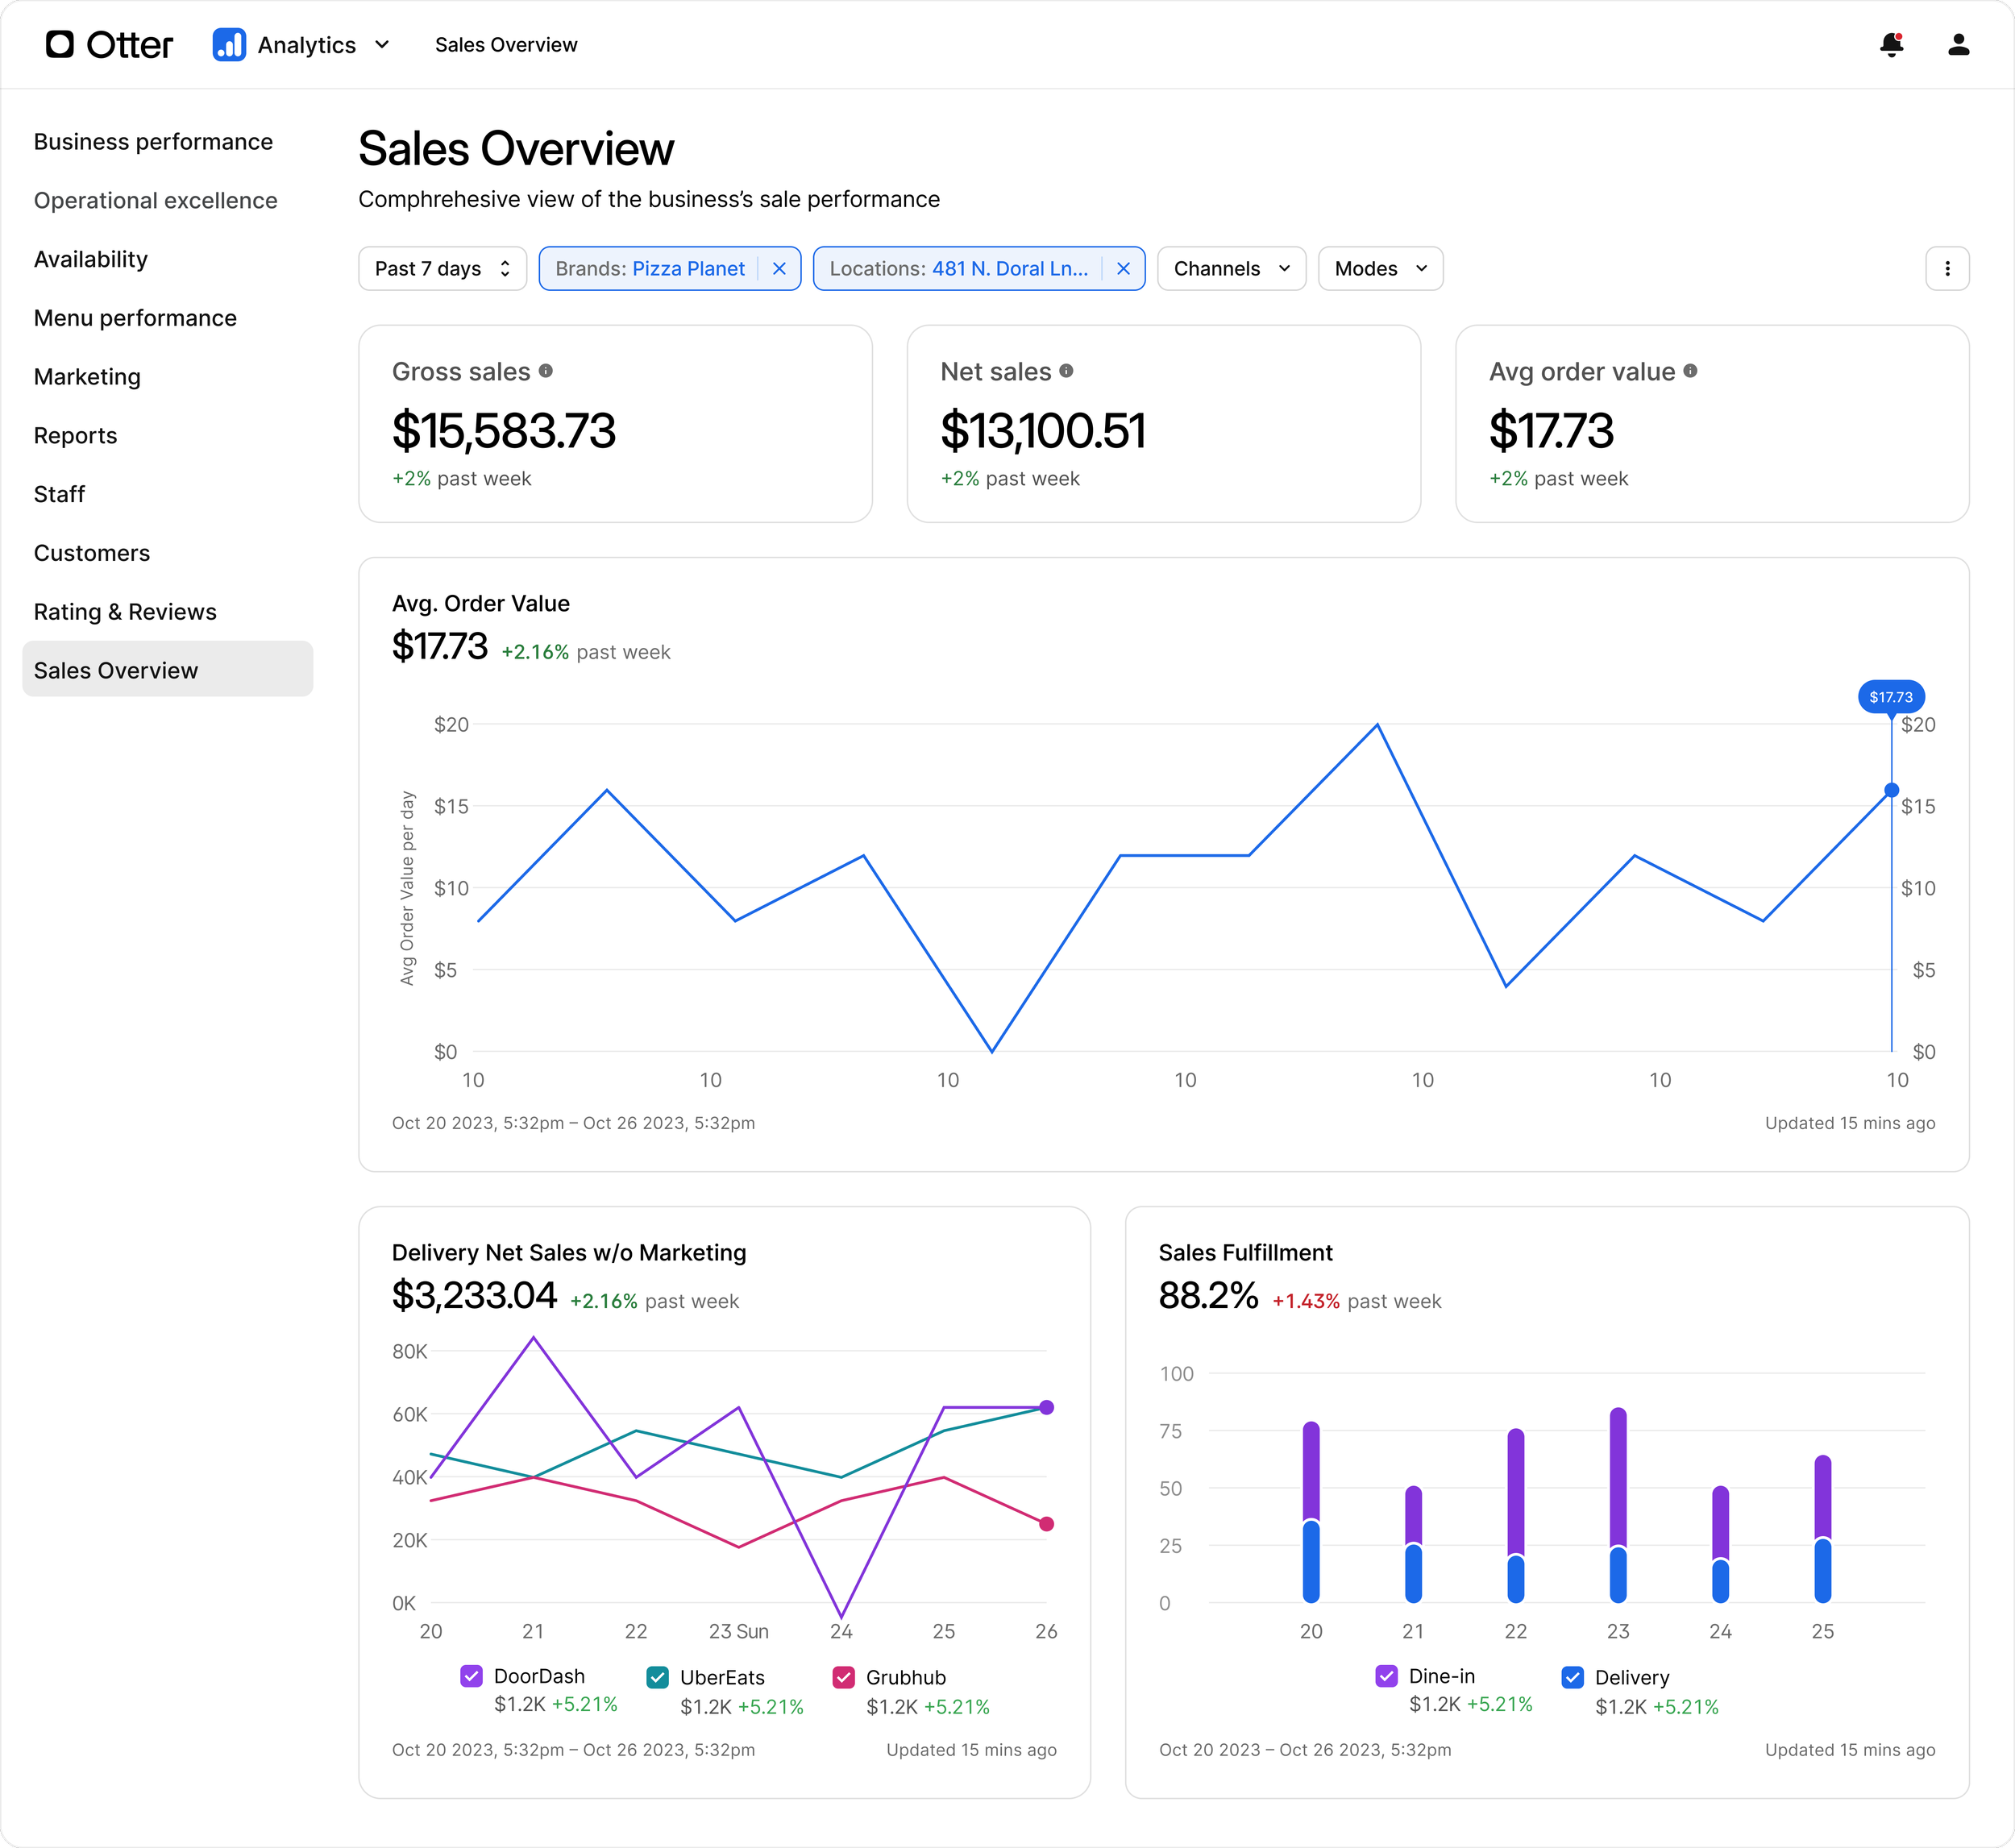Click the Avg order value info icon
This screenshot has width=2015, height=1848.
click(1690, 371)
